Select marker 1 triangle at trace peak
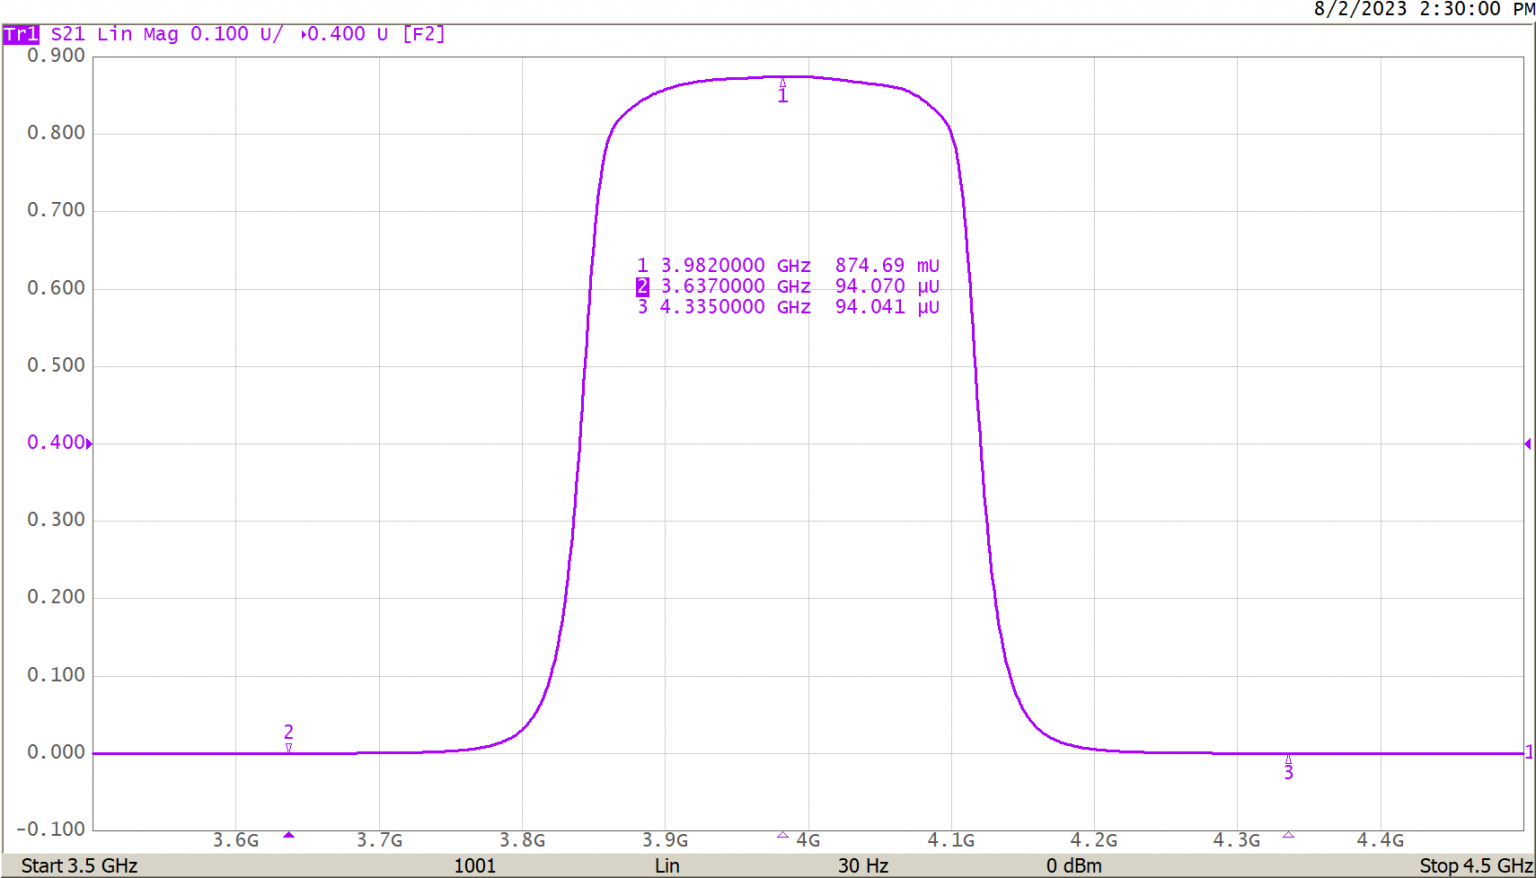The height and width of the screenshot is (878, 1536). pos(782,83)
